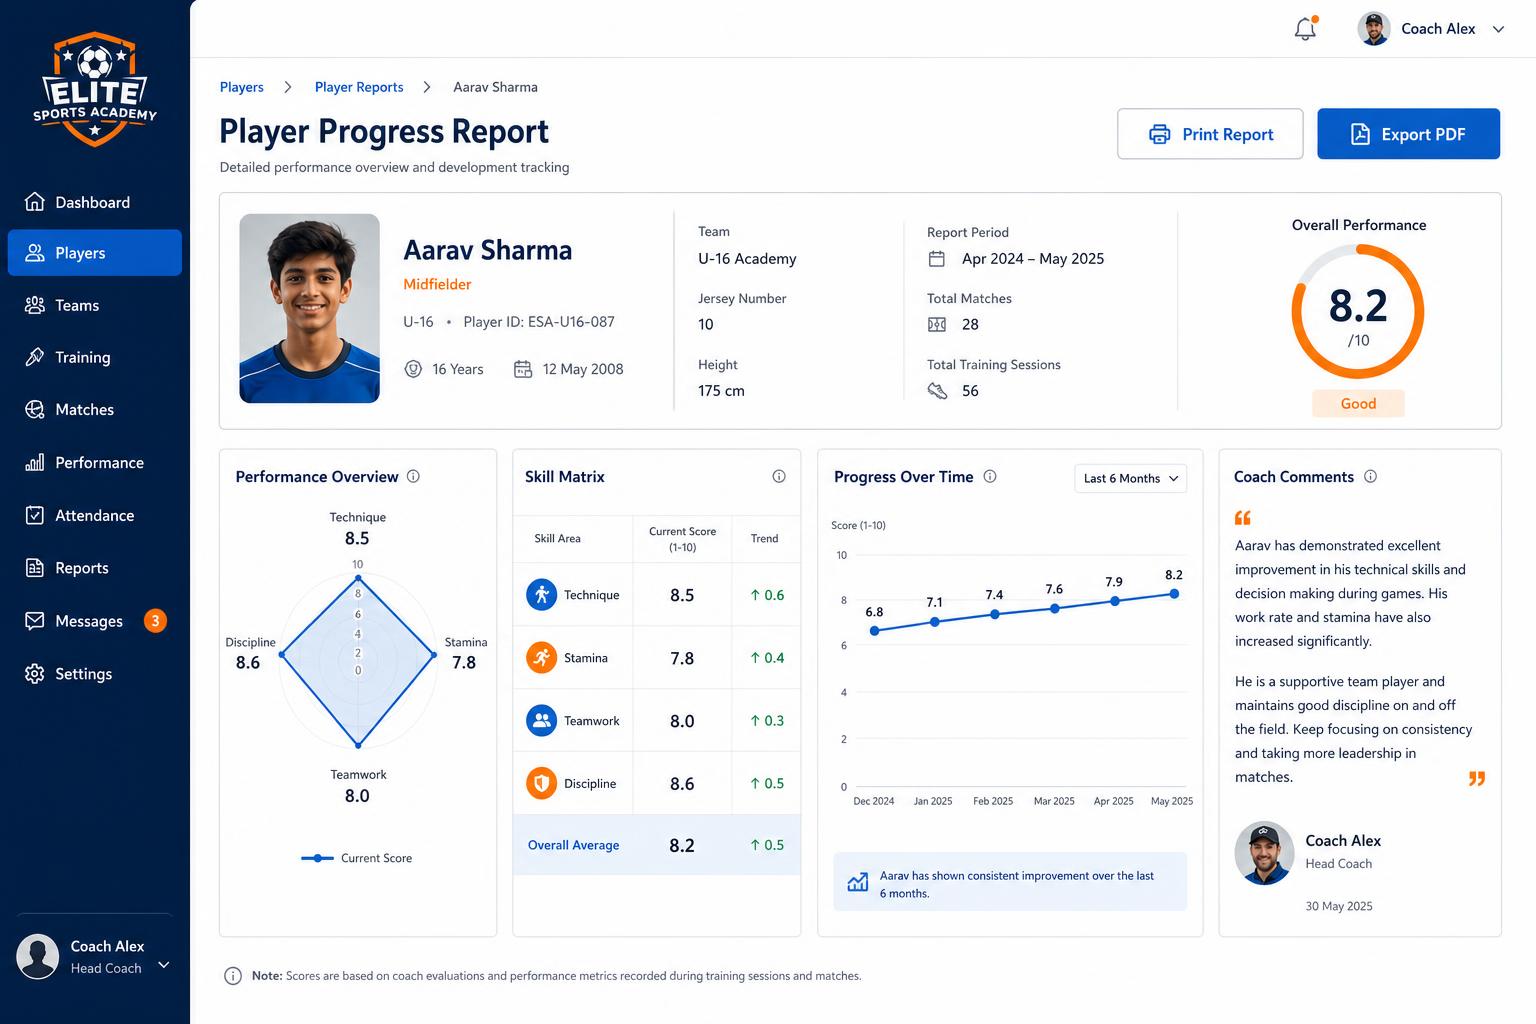The height and width of the screenshot is (1024, 1536).
Task: Click the notification bell icon
Action: [1305, 29]
